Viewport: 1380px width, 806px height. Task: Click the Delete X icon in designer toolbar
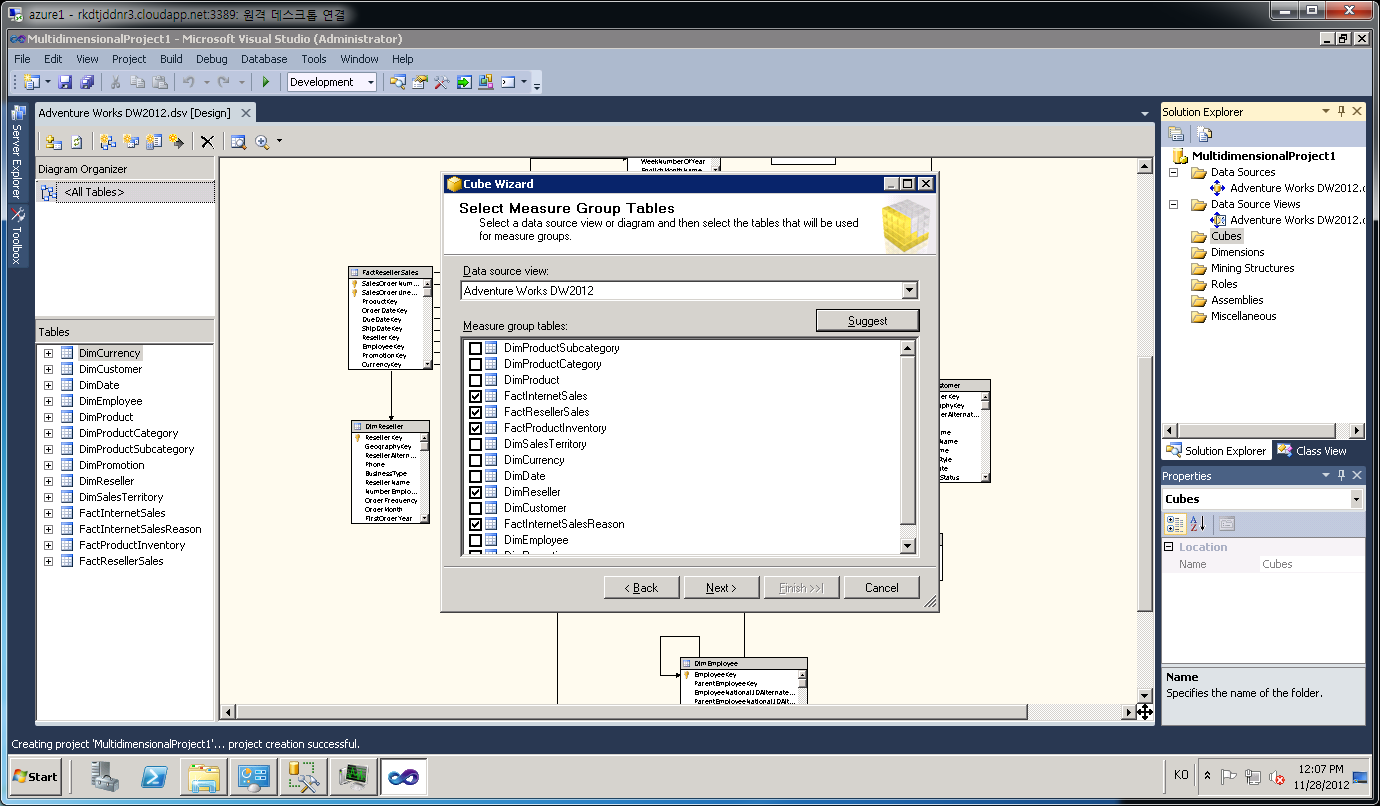(207, 142)
